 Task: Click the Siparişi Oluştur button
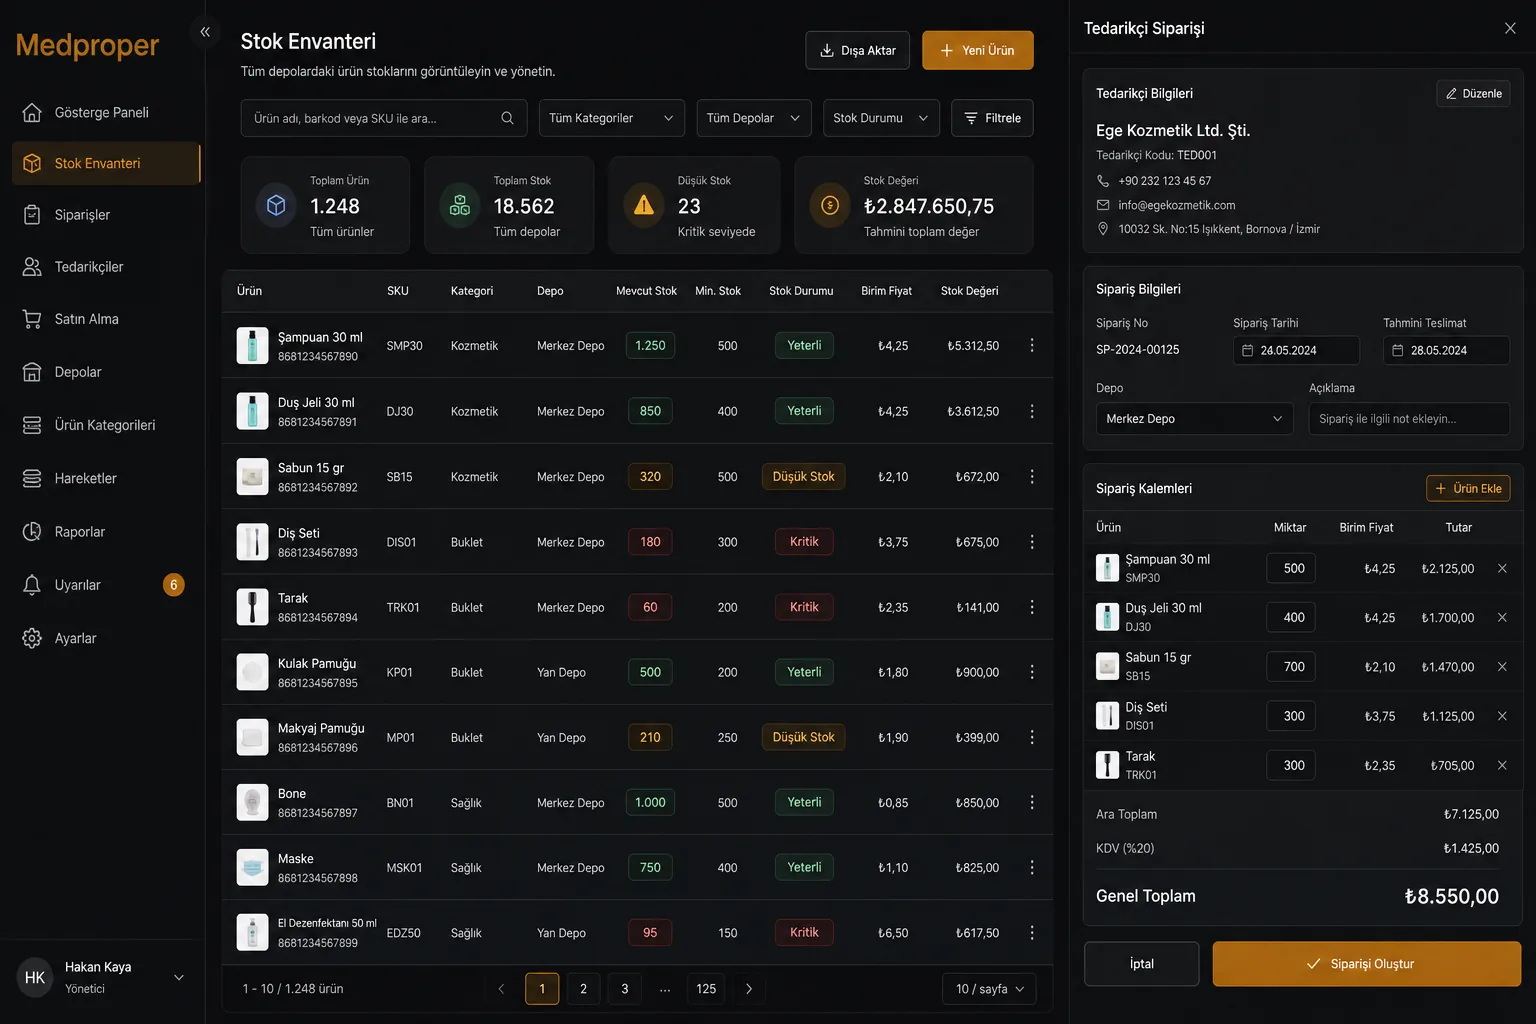[x=1367, y=964]
